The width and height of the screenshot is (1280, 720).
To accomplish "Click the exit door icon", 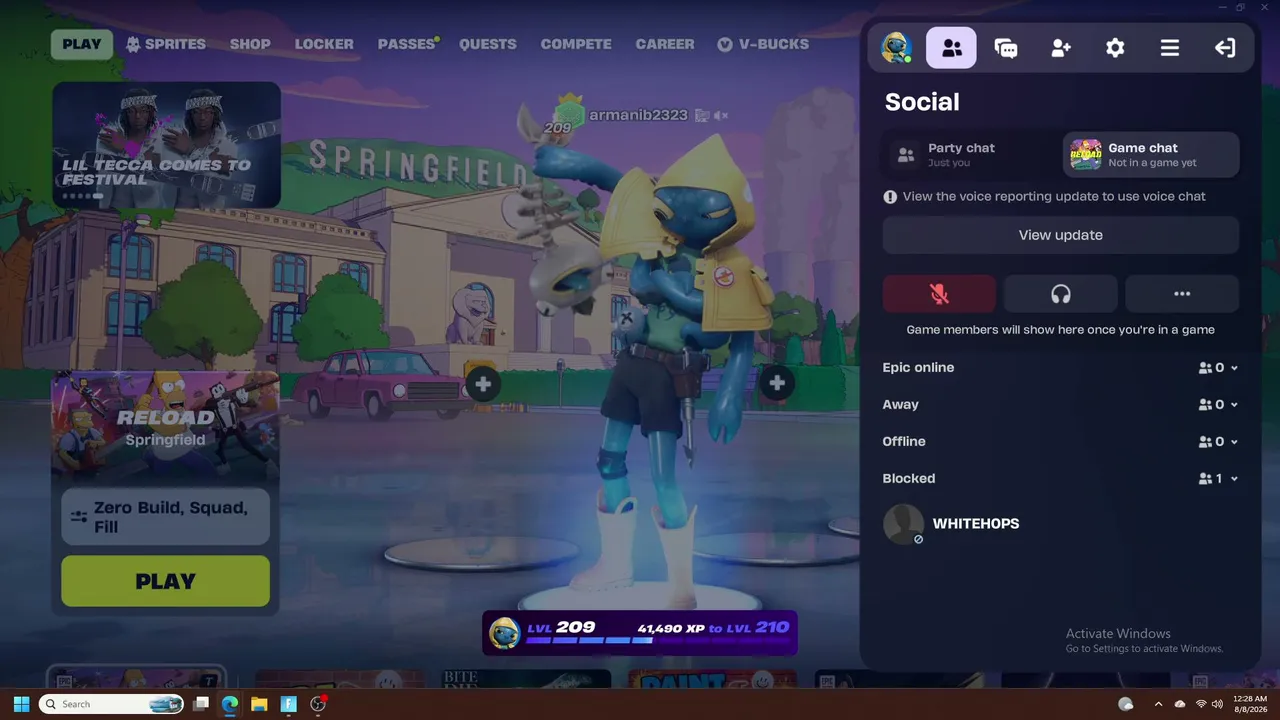I will (x=1225, y=47).
